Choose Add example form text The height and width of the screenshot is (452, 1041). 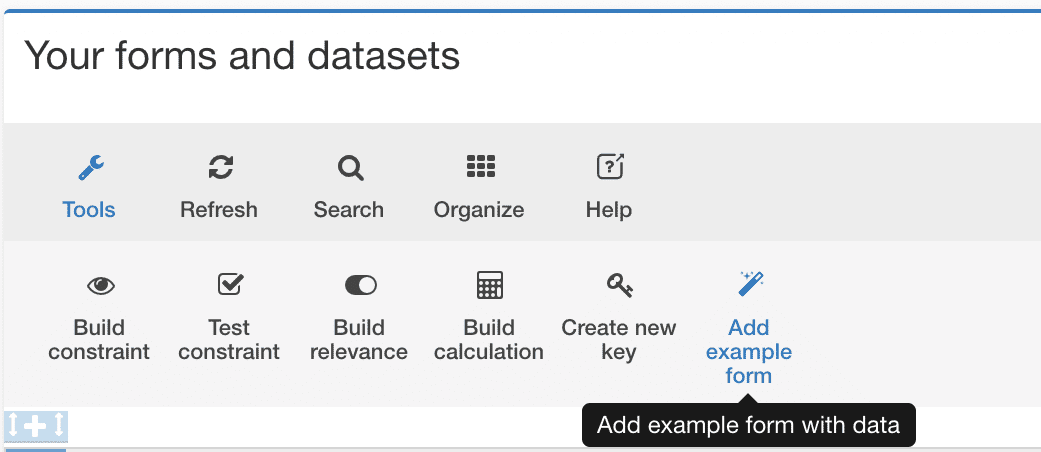748,351
